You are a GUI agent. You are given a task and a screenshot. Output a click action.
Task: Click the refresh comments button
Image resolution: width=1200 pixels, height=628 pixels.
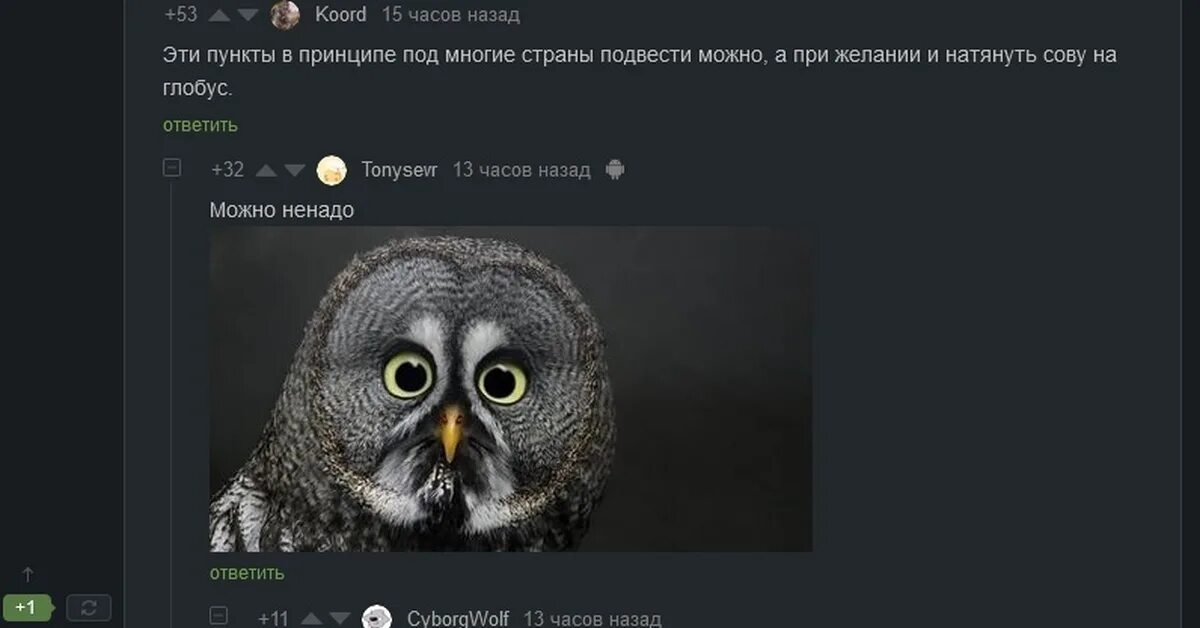89,607
